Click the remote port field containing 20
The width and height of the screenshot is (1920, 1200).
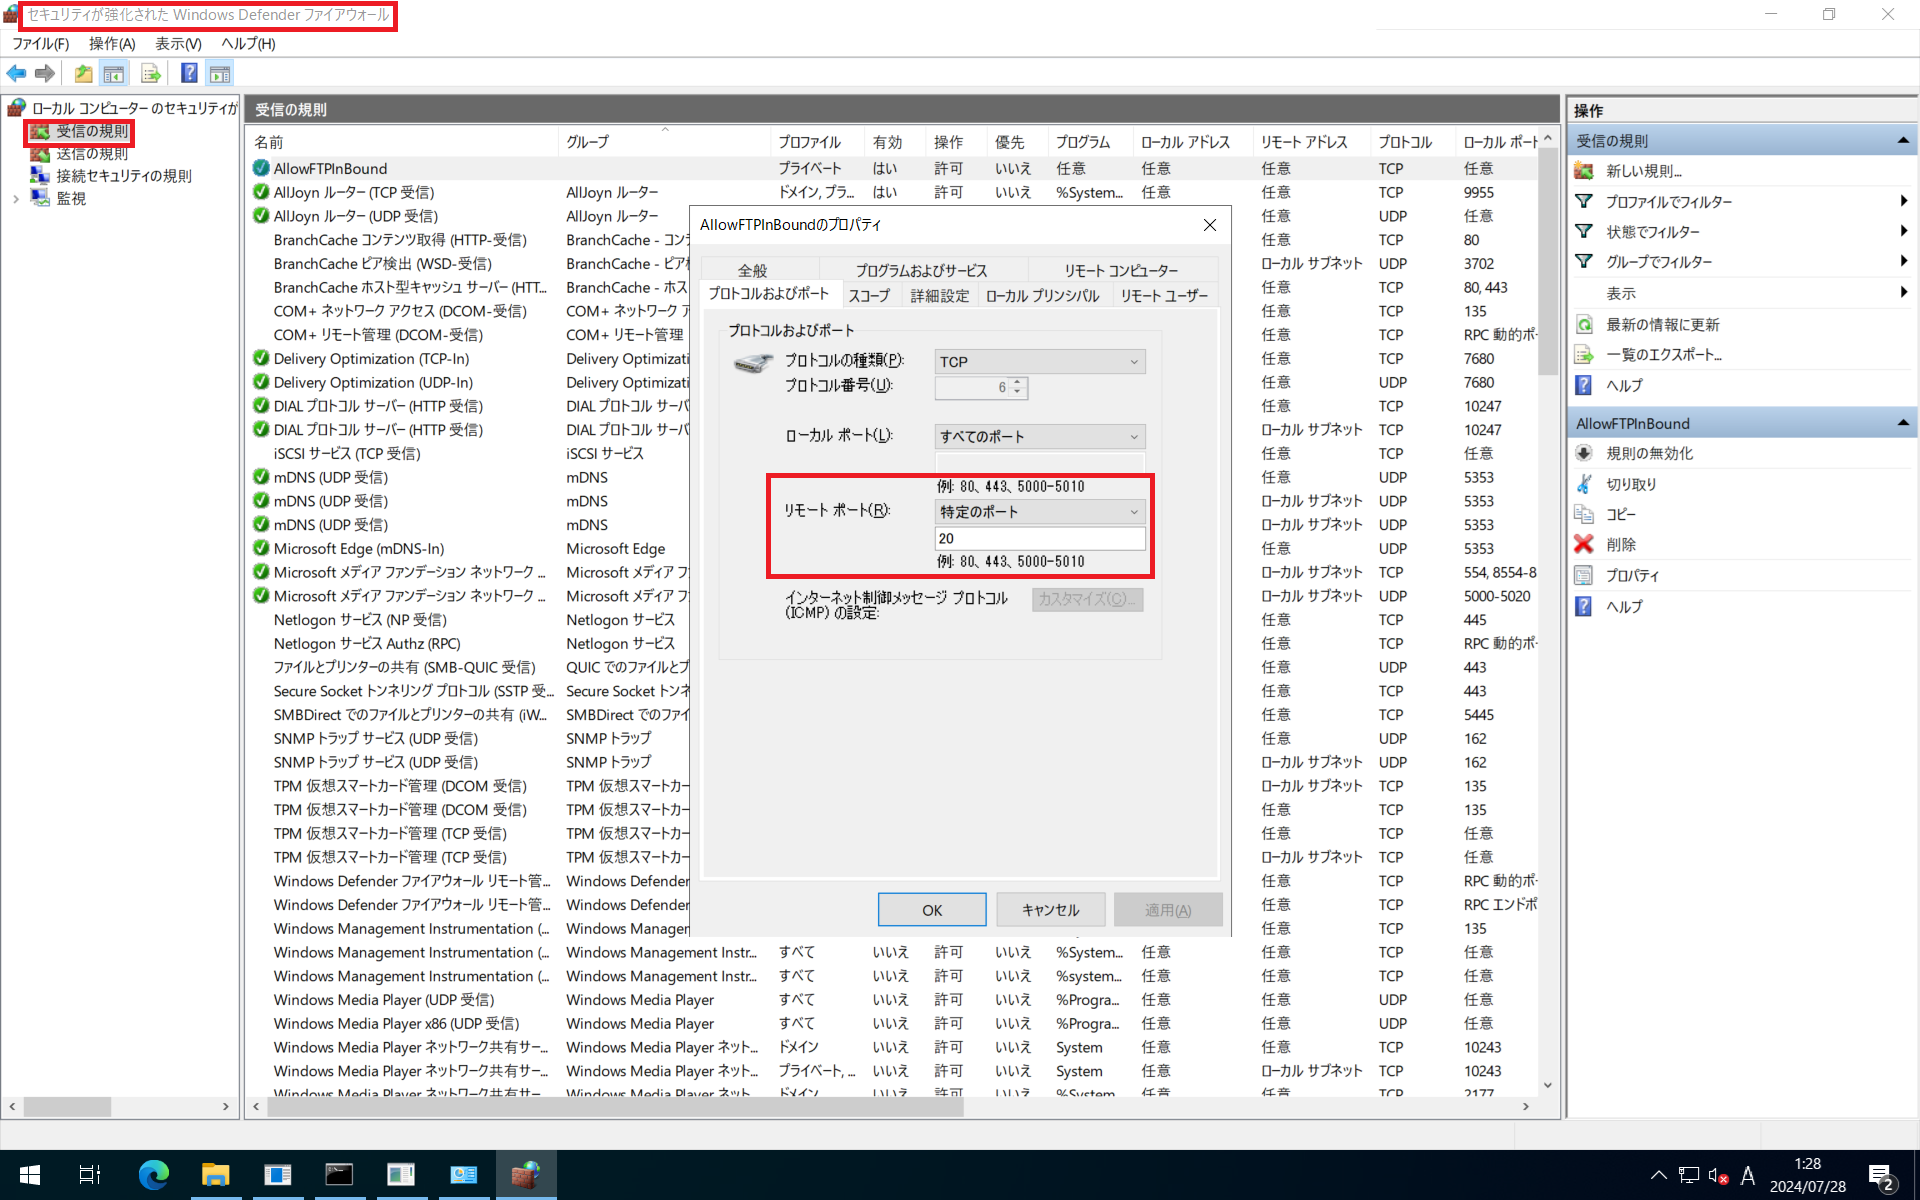(x=1039, y=538)
